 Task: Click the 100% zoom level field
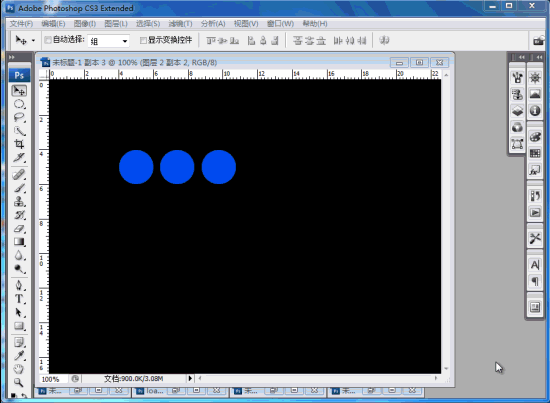coord(54,379)
